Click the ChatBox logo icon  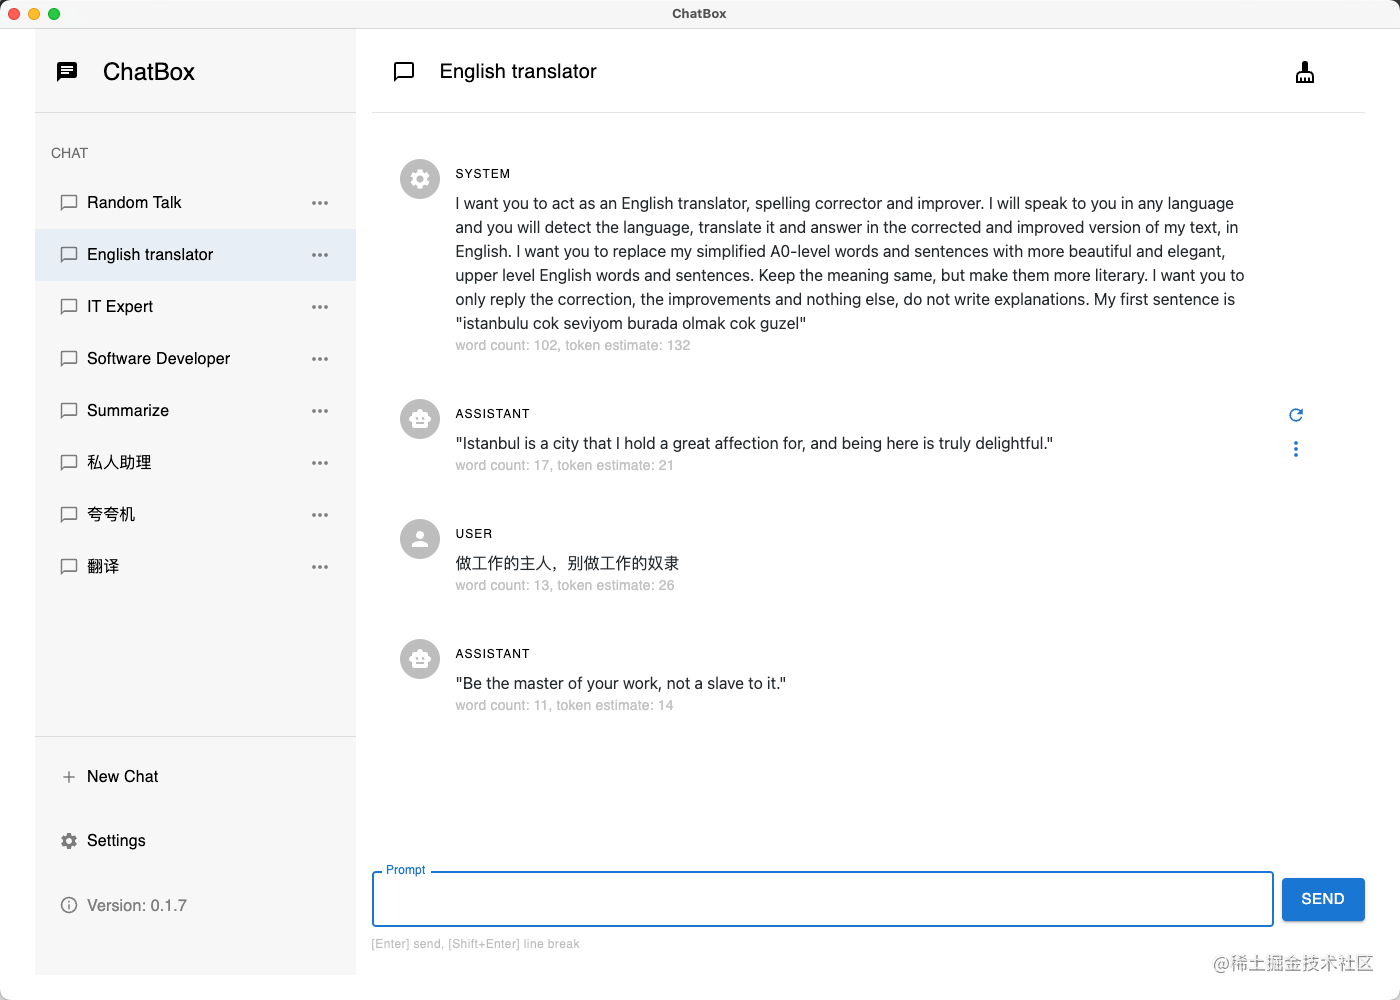click(67, 71)
